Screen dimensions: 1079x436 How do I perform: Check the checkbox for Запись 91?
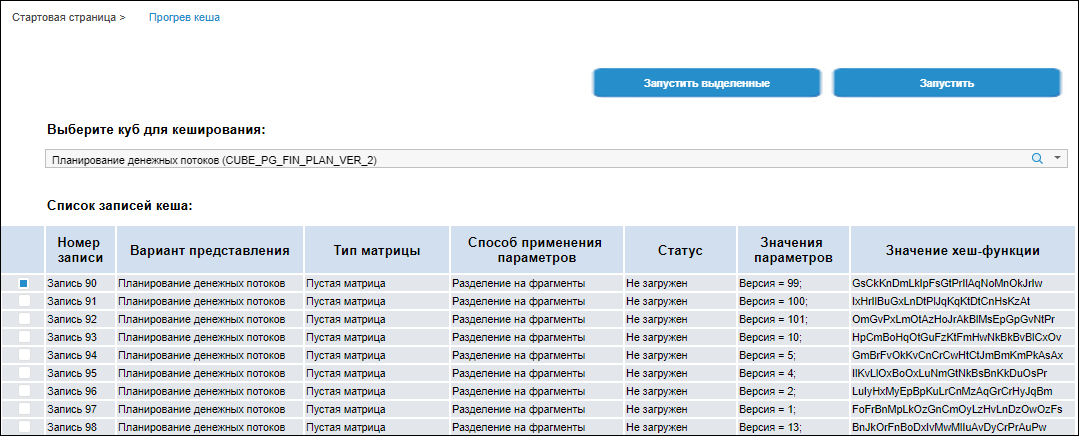(23, 301)
